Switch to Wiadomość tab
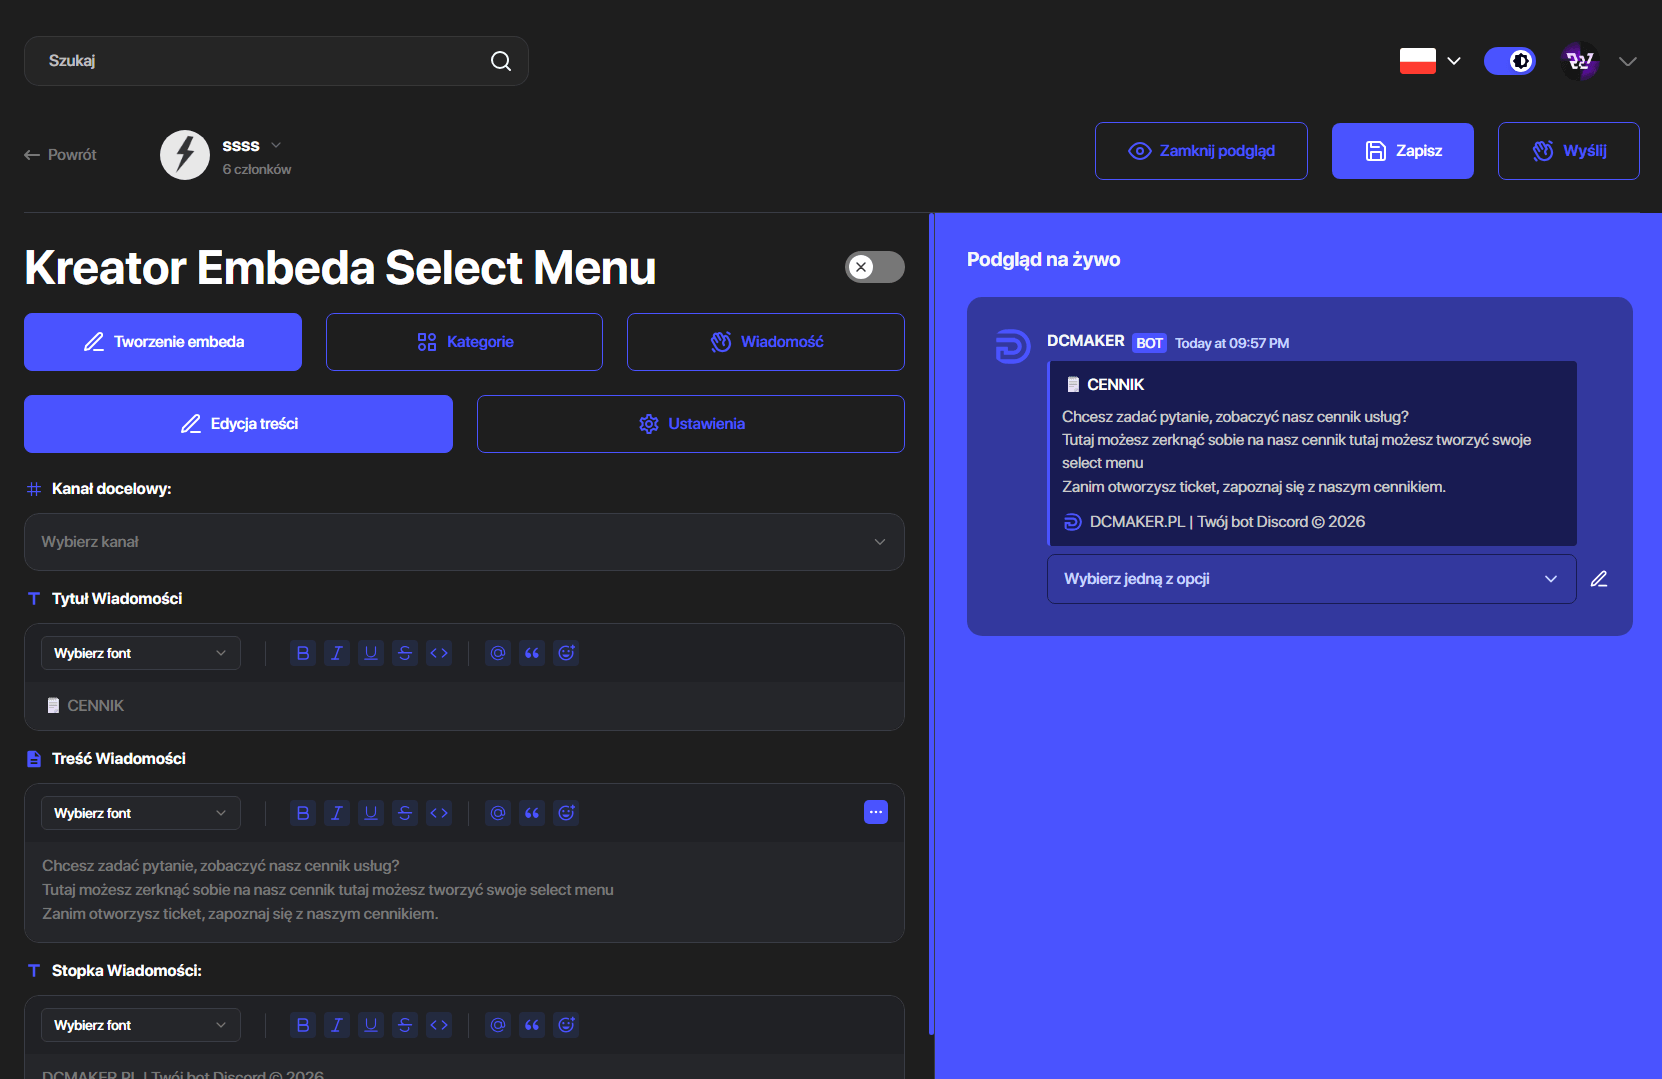Screen dimensions: 1662x1079 click(x=766, y=342)
